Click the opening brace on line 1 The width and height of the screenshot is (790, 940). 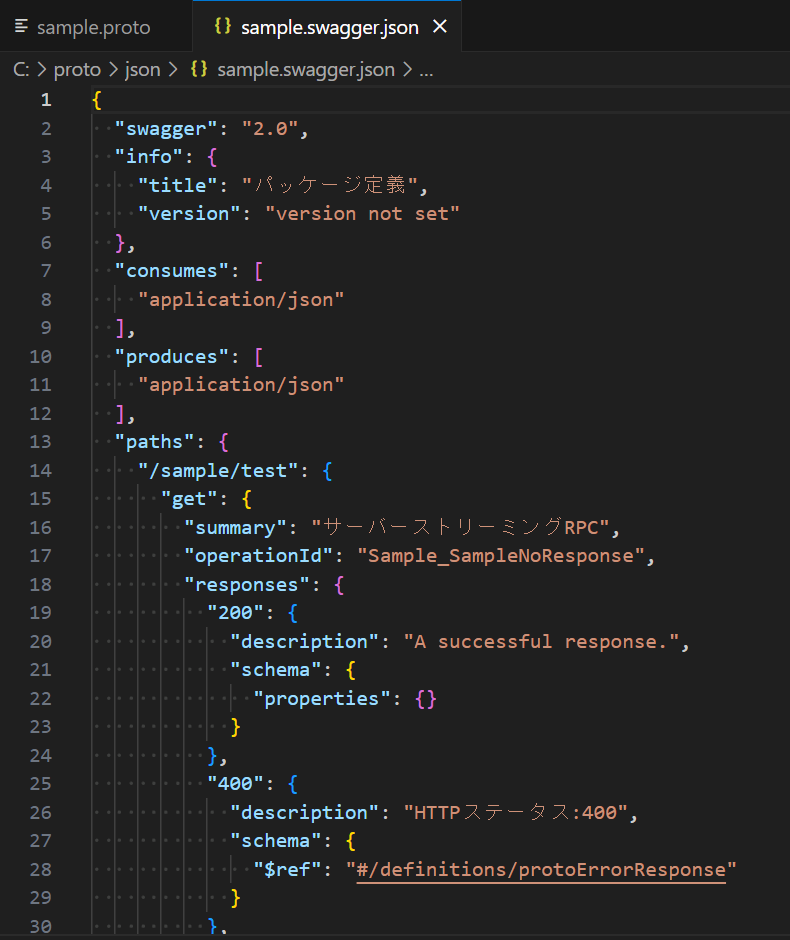pyautogui.click(x=97, y=100)
